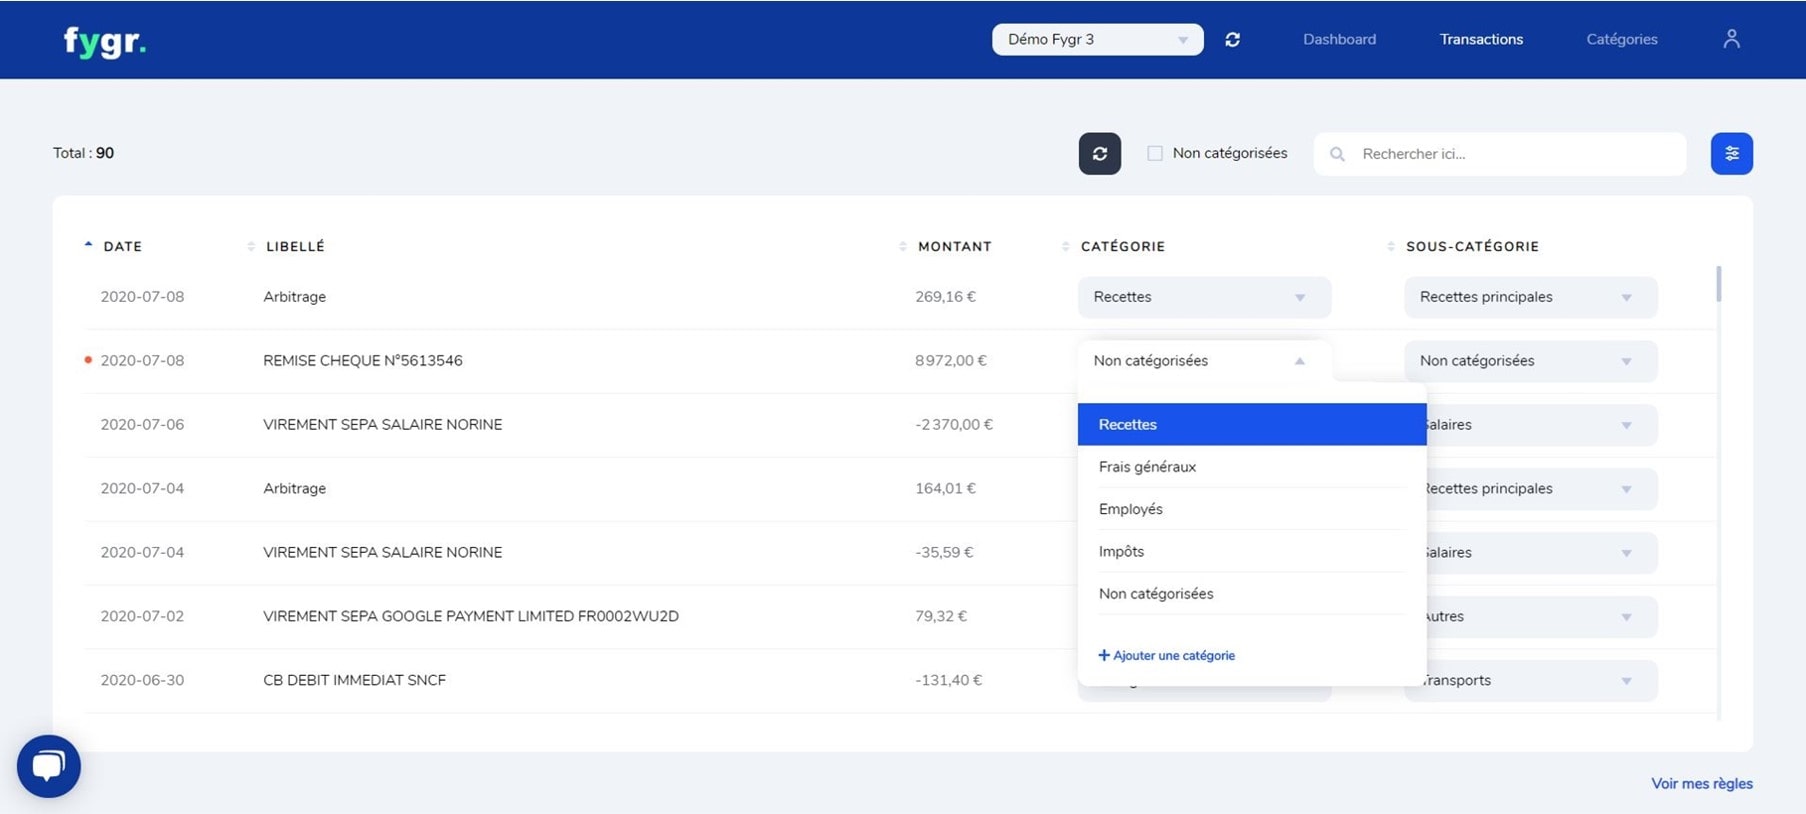Open the chat support bubble
The width and height of the screenshot is (1806, 814).
coord(48,766)
